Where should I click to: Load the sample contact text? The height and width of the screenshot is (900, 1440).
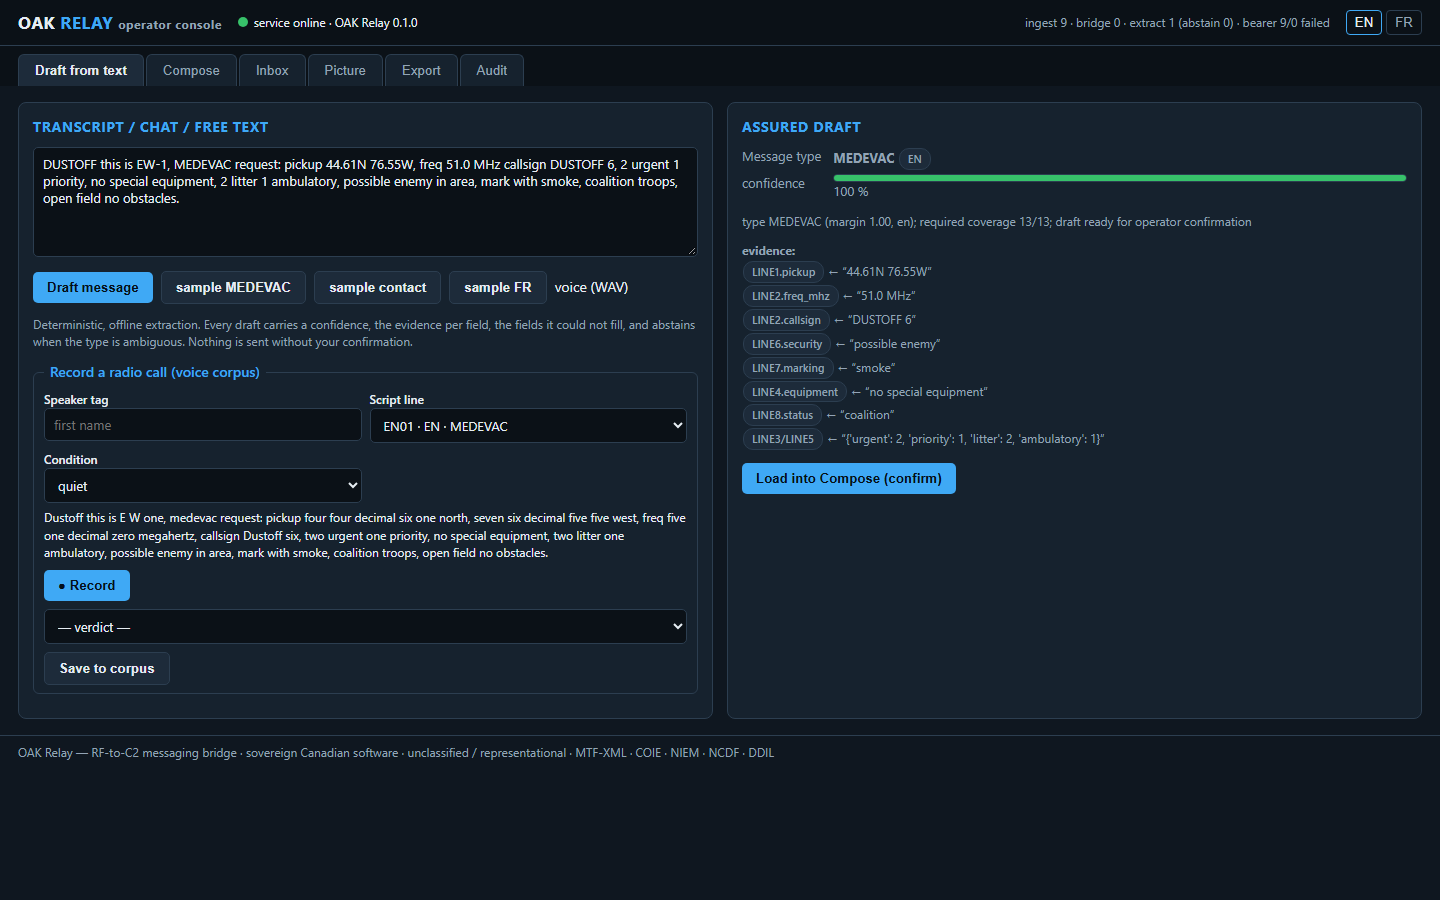tap(378, 287)
